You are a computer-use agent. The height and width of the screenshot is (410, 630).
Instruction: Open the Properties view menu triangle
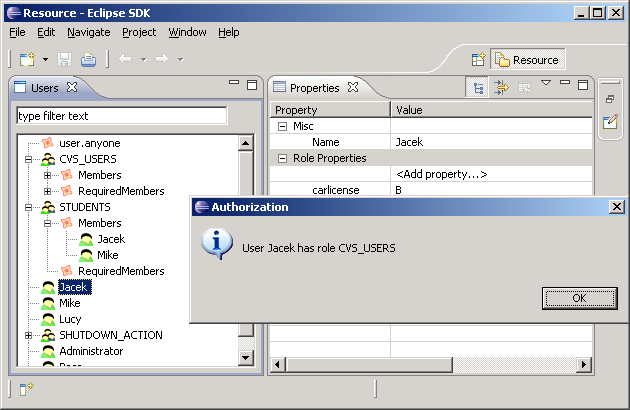click(545, 83)
